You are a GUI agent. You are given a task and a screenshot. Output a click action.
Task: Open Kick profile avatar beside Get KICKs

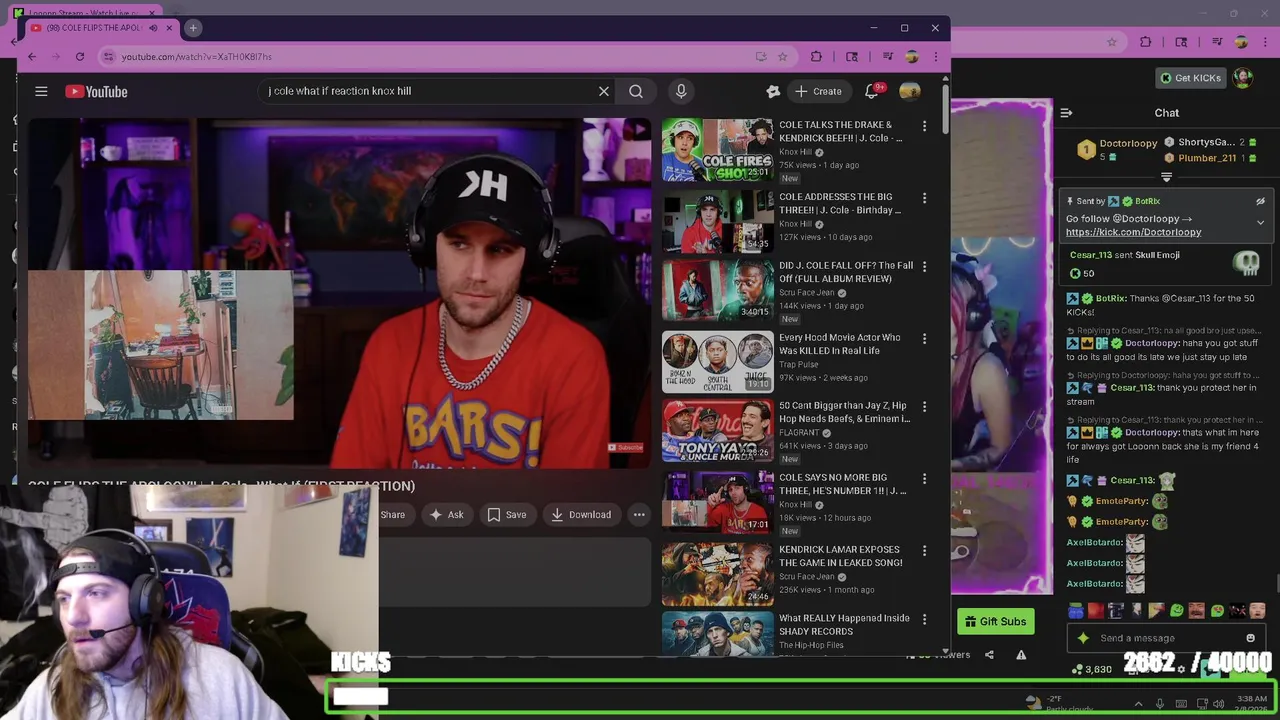tap(1242, 77)
